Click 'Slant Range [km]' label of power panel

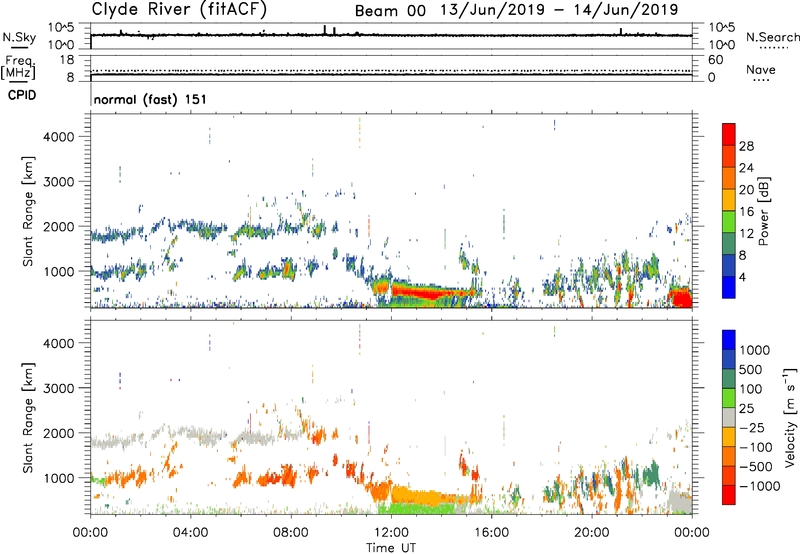point(28,211)
